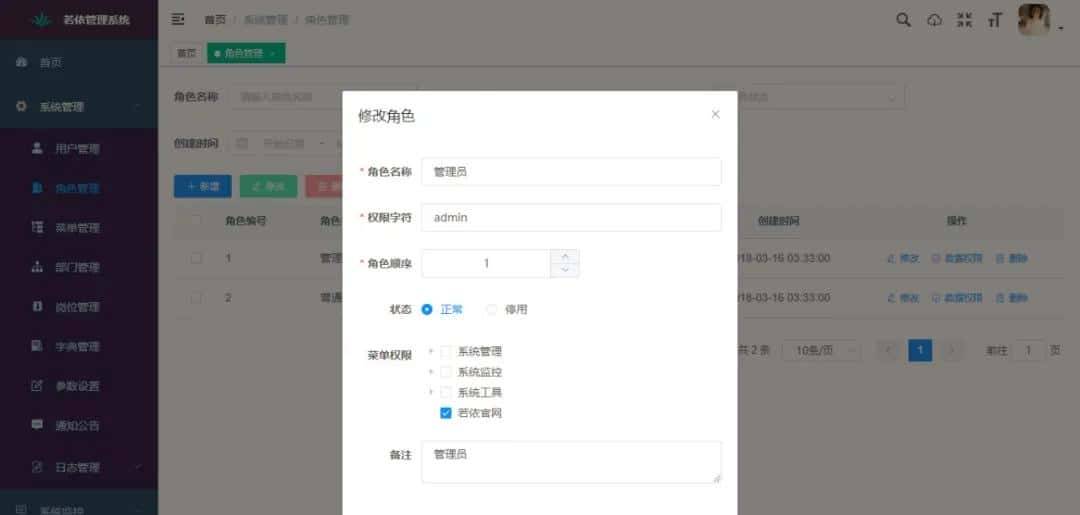
Task: Open the 10条/页 page size dropdown
Action: tap(822, 350)
